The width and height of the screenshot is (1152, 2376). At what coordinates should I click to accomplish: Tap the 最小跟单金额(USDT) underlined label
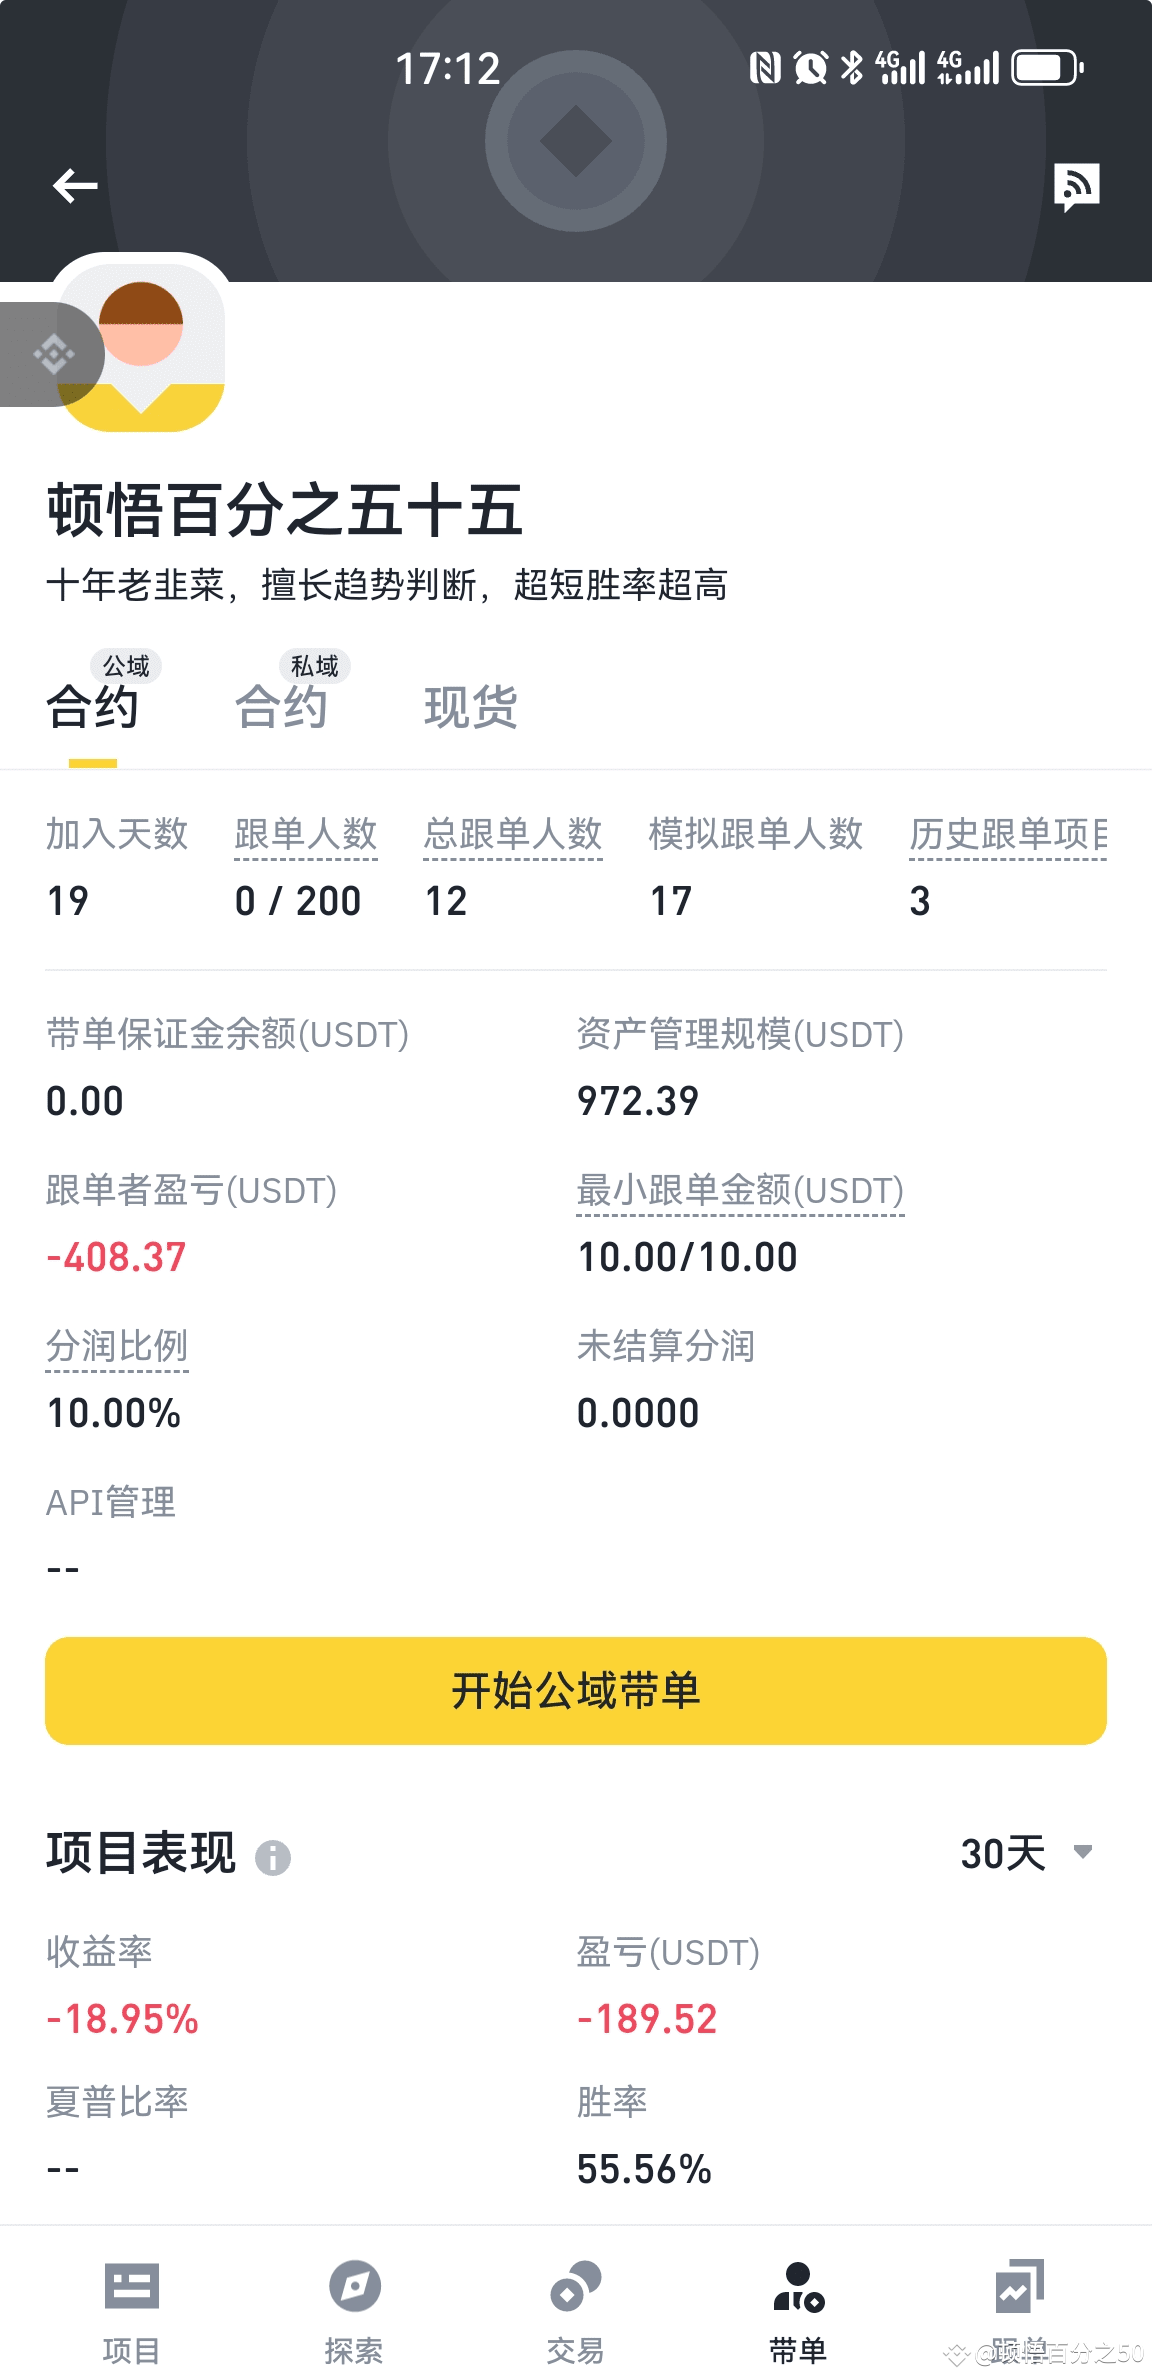[x=740, y=1191]
